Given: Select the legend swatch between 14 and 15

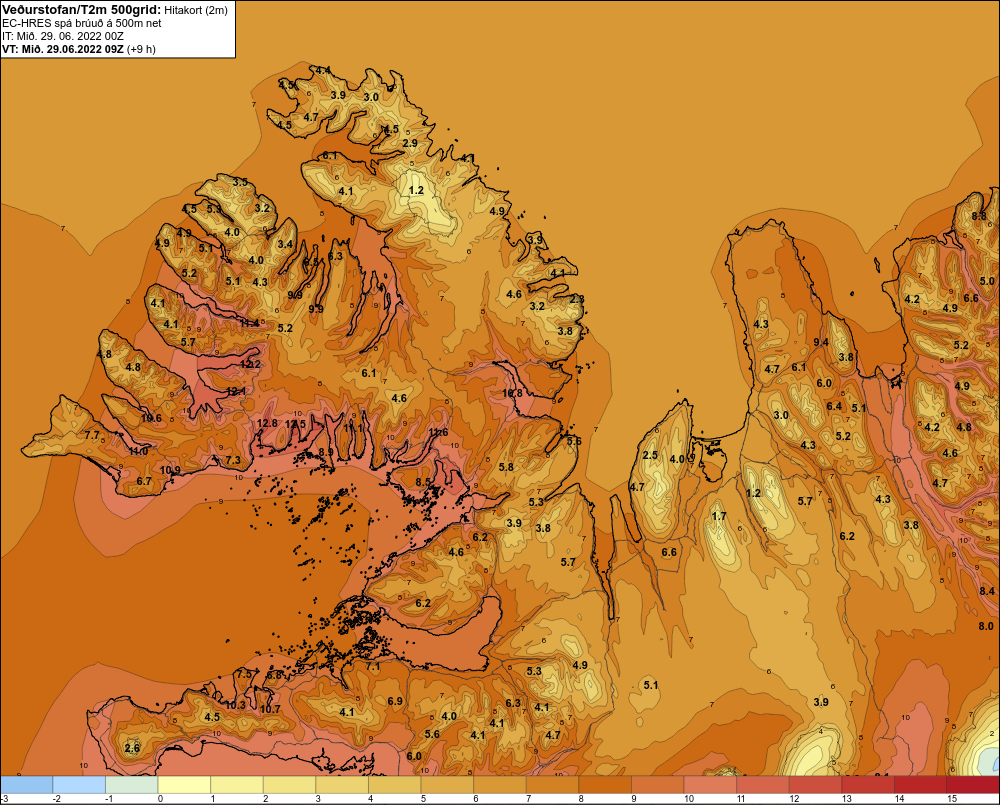Looking at the screenshot, I should tap(921, 785).
